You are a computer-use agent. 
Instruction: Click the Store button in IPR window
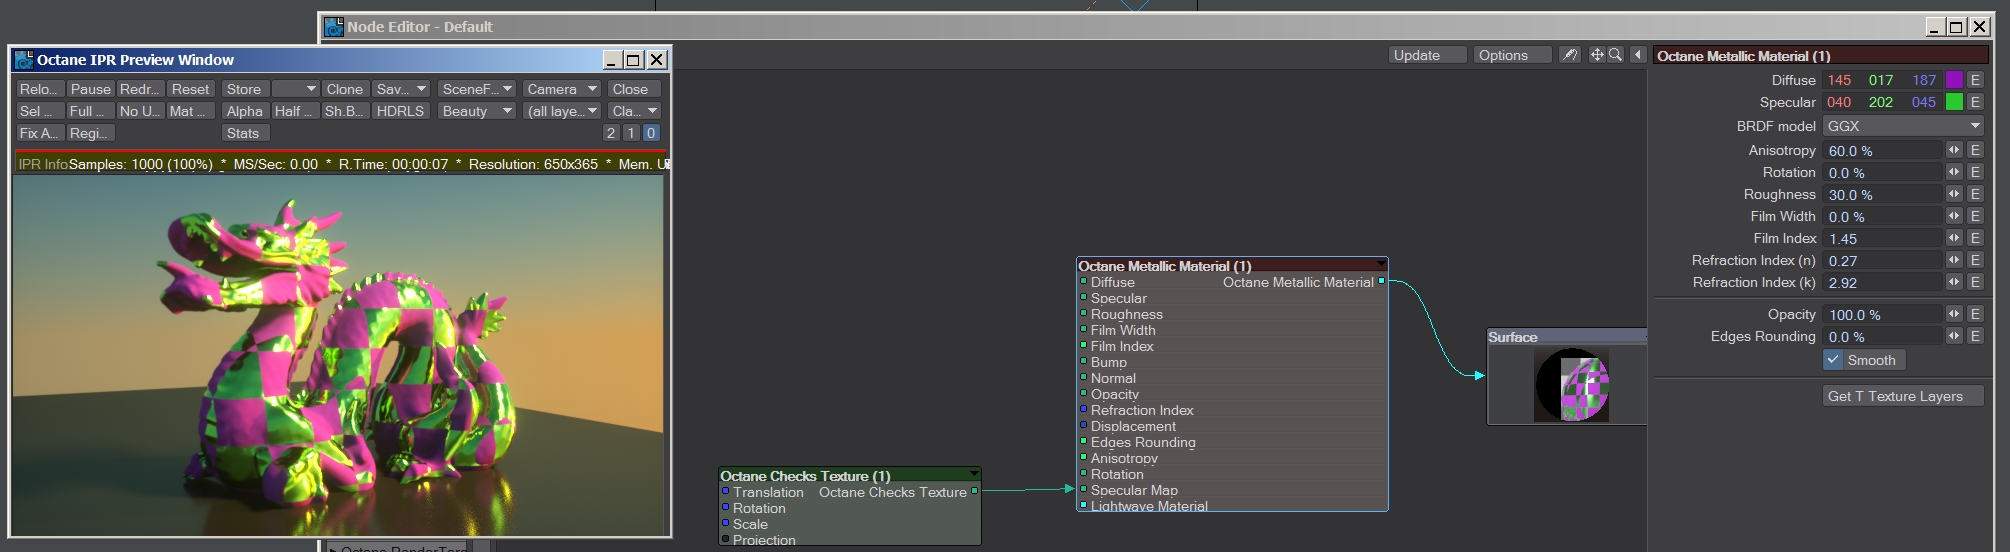(x=244, y=89)
